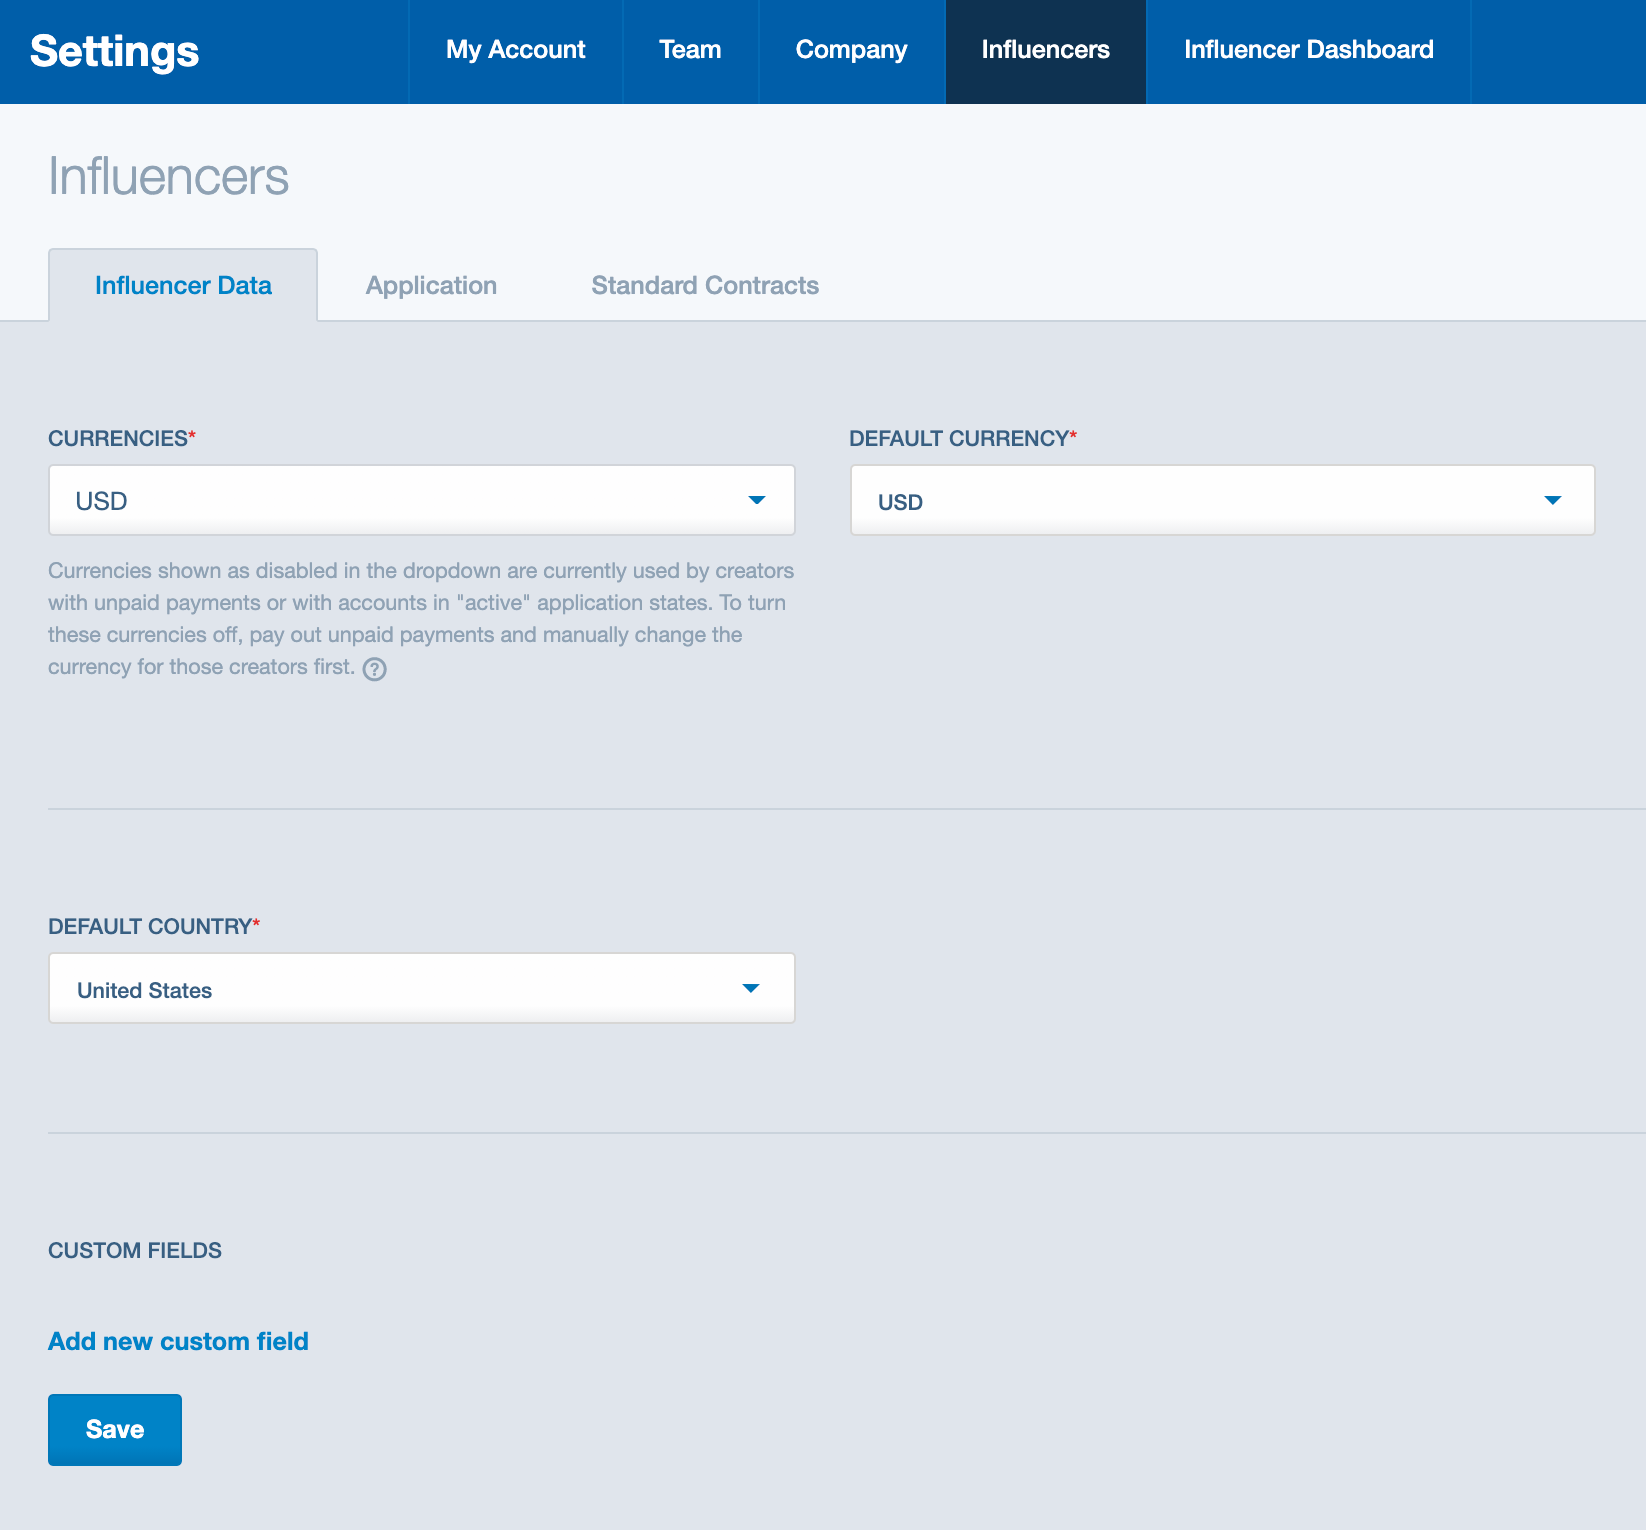Click the currencies disabled help text

(420, 618)
